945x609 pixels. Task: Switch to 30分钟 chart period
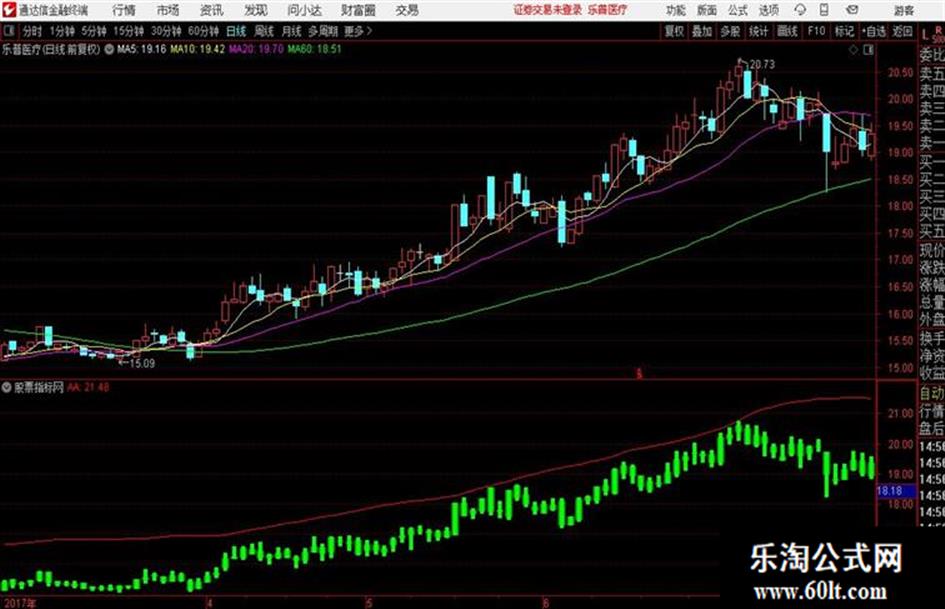[x=166, y=31]
